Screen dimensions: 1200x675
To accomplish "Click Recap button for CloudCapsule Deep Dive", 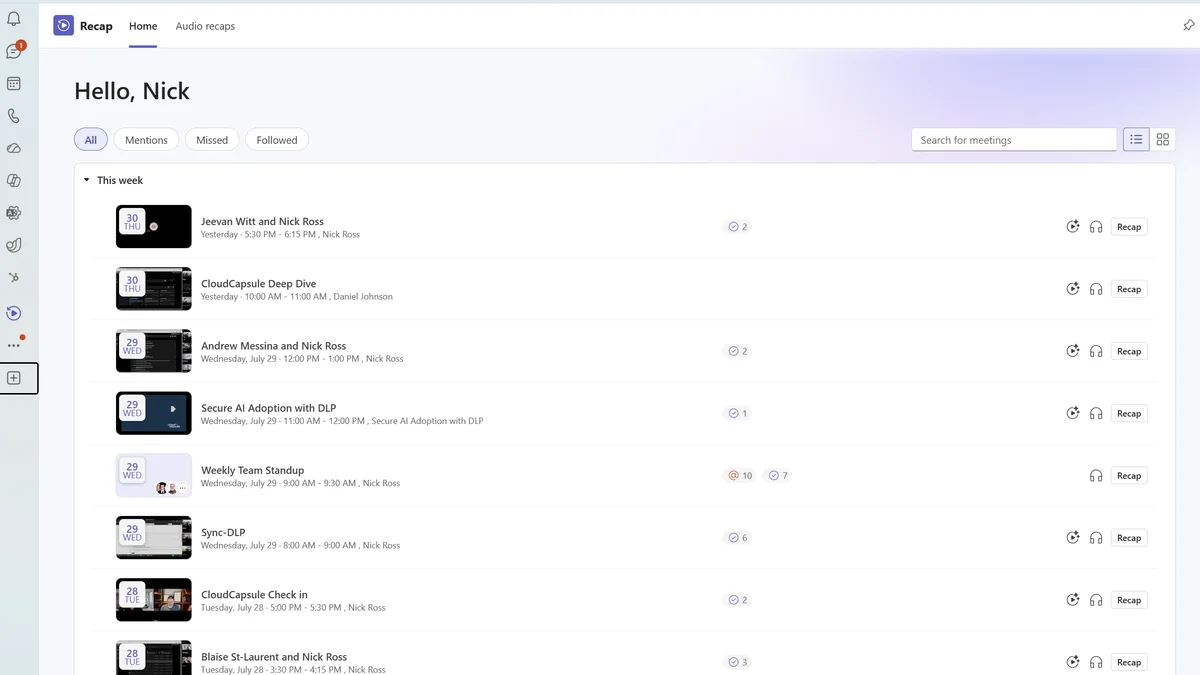I will 1129,289.
